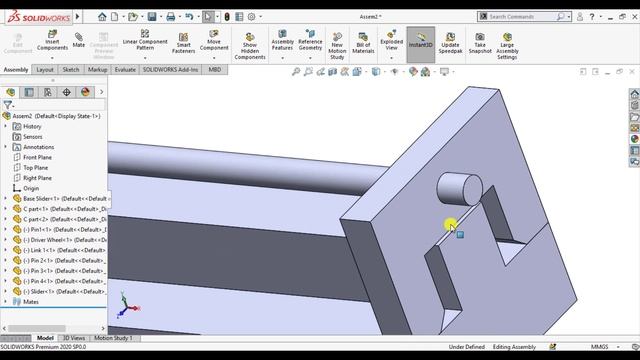Image resolution: width=640 pixels, height=360 pixels.
Task: Click Zoom to Area in view toolbar
Action: [x=308, y=72]
